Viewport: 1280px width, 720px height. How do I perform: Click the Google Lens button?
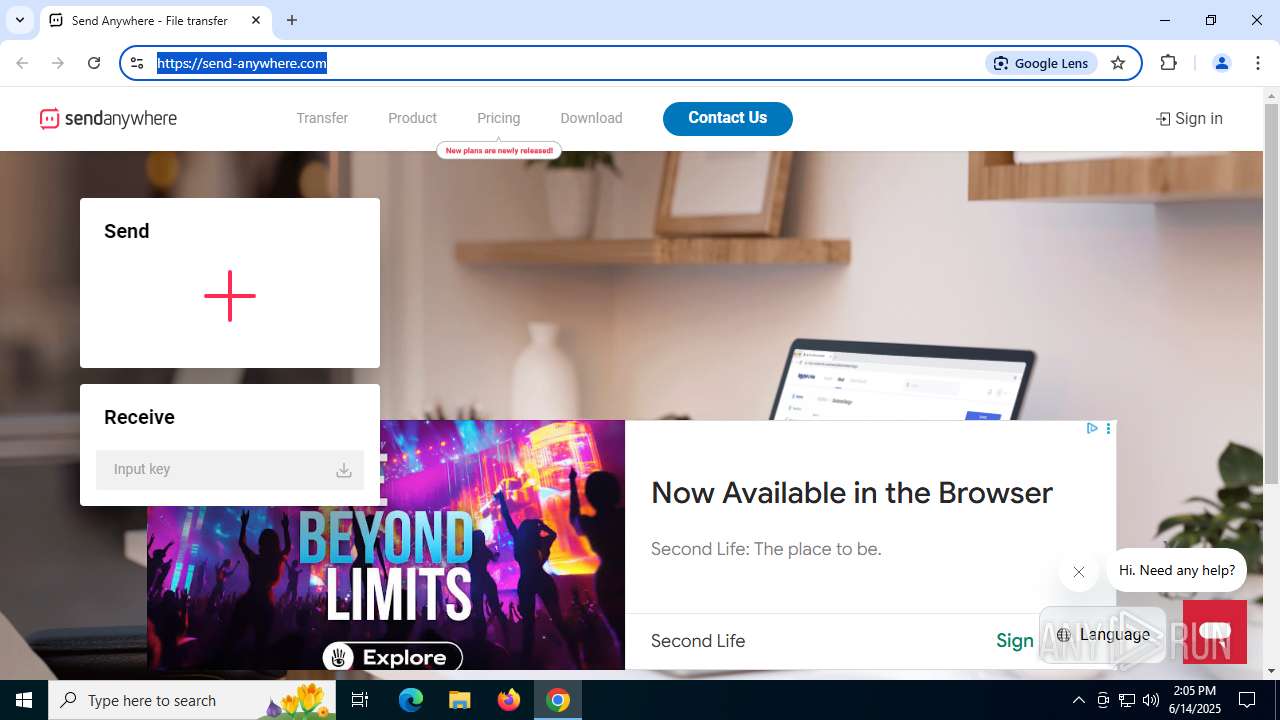(1042, 63)
